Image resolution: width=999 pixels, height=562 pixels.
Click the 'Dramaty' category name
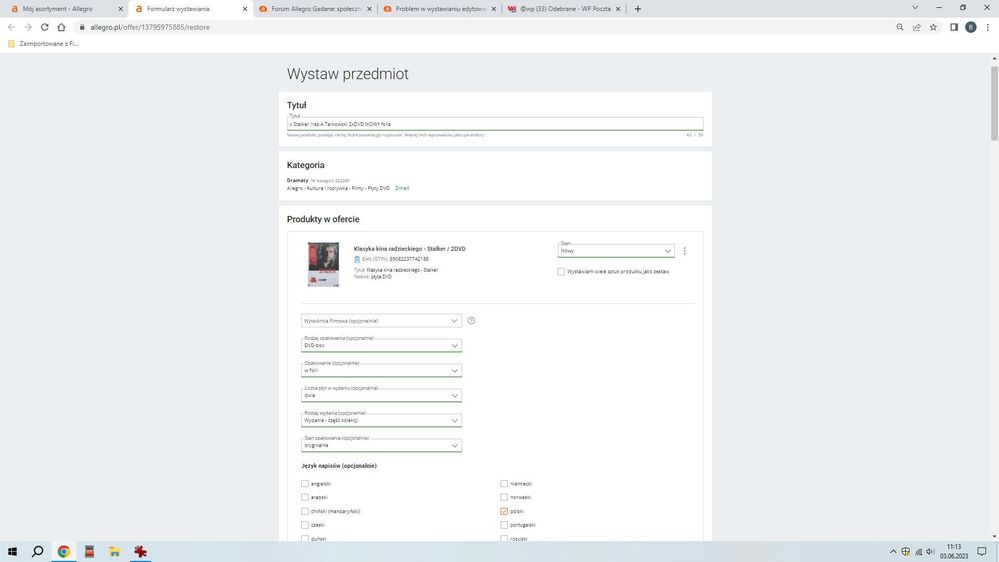[298, 180]
